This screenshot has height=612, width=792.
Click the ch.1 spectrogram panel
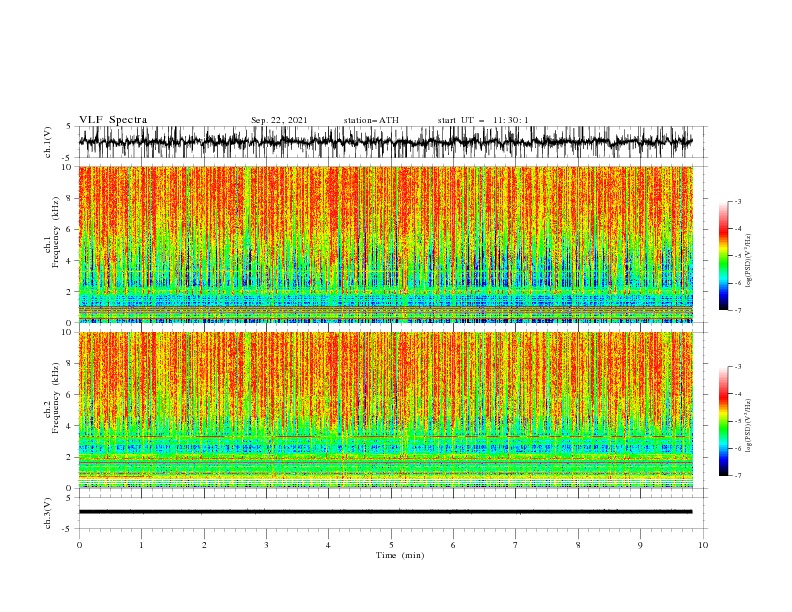tap(386, 244)
